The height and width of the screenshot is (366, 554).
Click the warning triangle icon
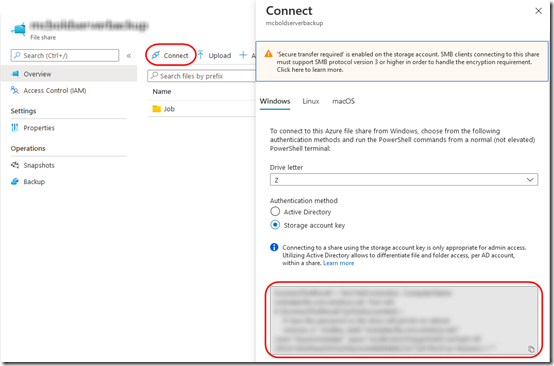pyautogui.click(x=269, y=54)
